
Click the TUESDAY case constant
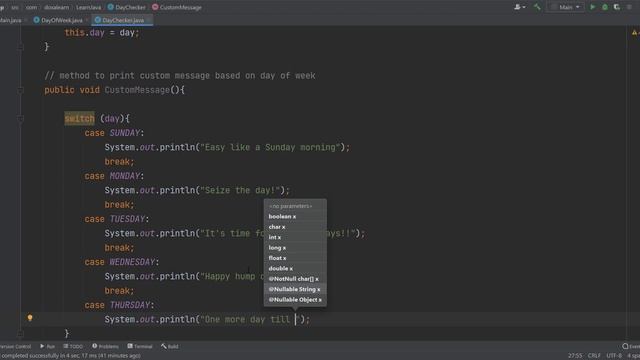(127, 219)
